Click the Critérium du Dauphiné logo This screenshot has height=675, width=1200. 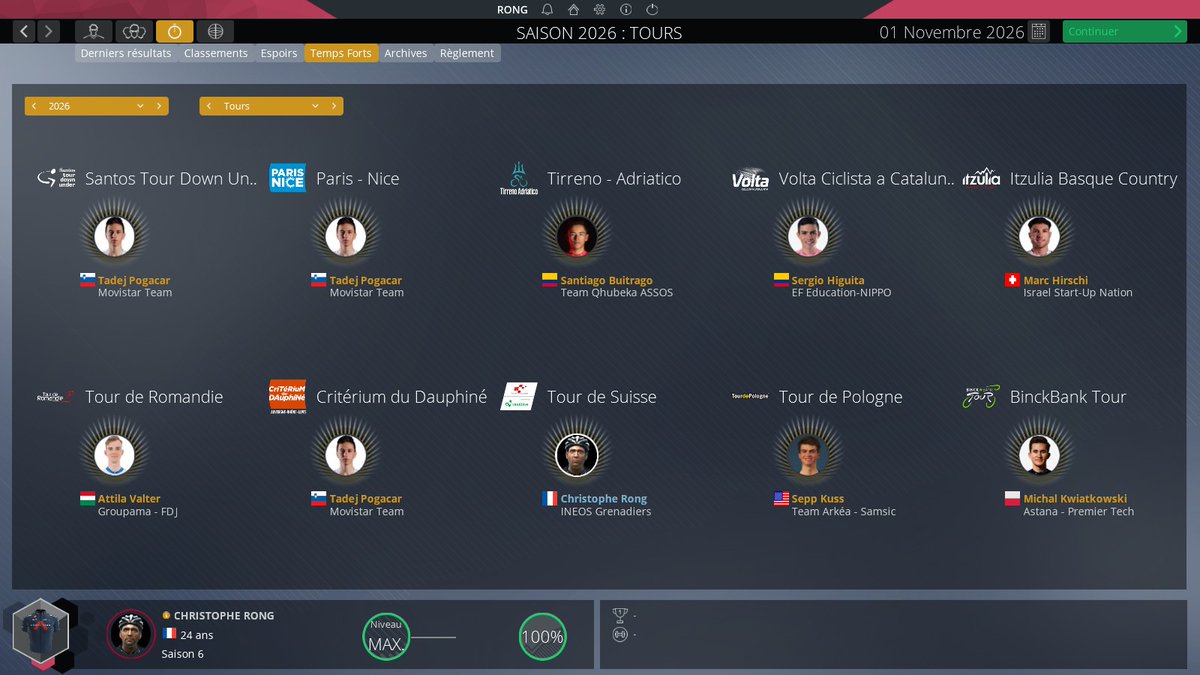coord(287,397)
